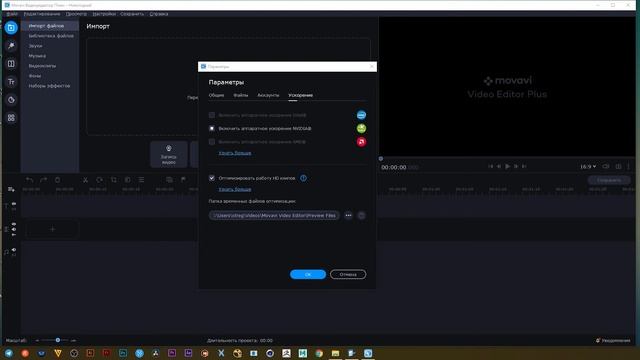Image resolution: width=640 pixels, height=360 pixels.
Task: Open Chrome from the taskbar
Action: click(319, 353)
